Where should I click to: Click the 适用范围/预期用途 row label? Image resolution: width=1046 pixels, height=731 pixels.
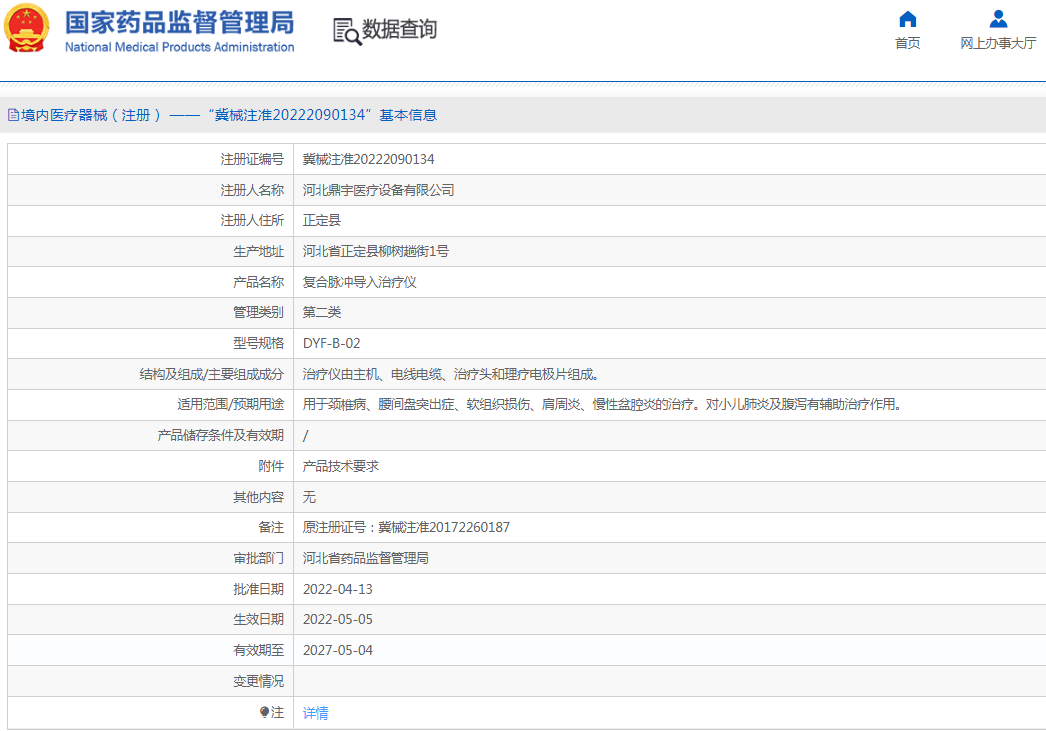click(x=231, y=404)
